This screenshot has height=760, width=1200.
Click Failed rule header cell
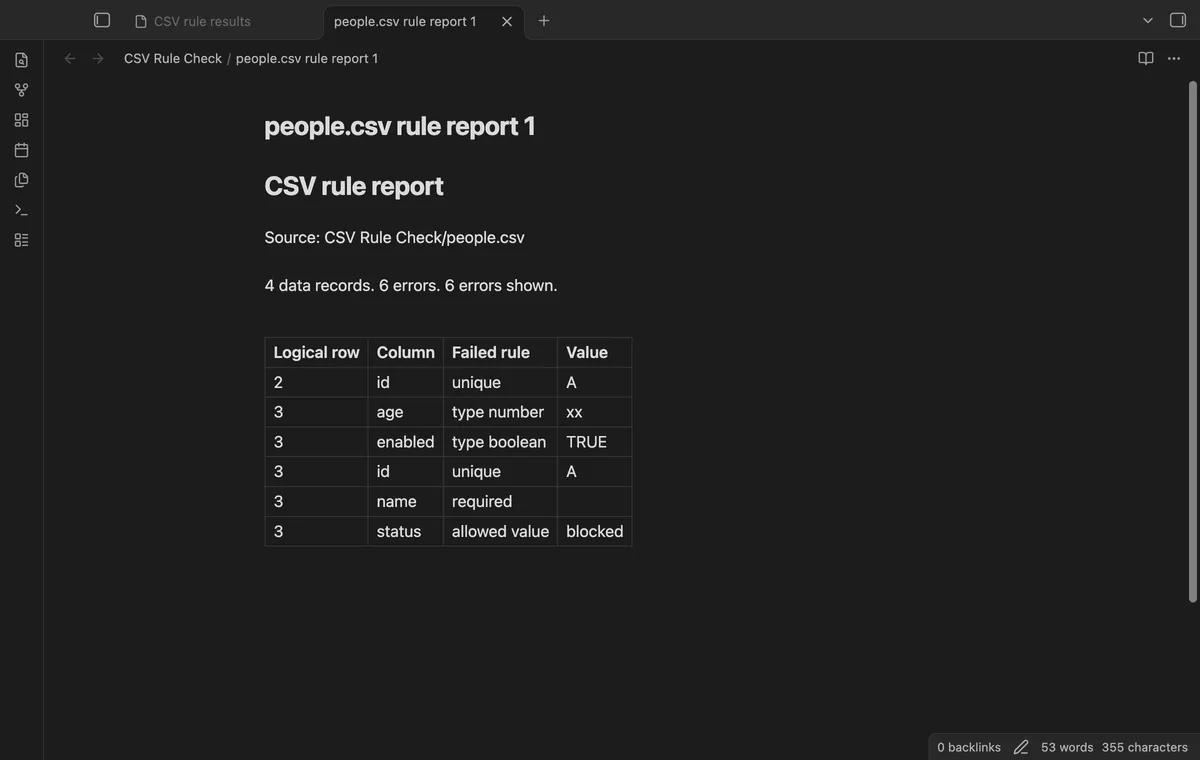500,352
